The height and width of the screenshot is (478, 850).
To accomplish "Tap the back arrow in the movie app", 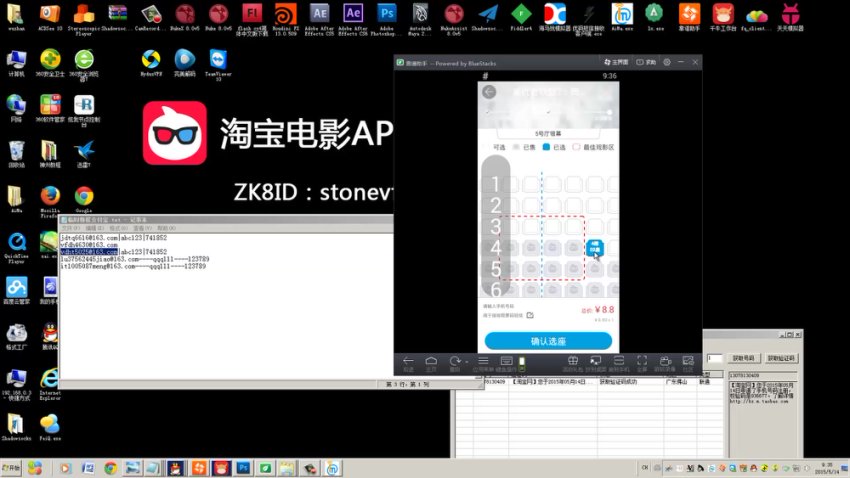I will click(x=489, y=92).
